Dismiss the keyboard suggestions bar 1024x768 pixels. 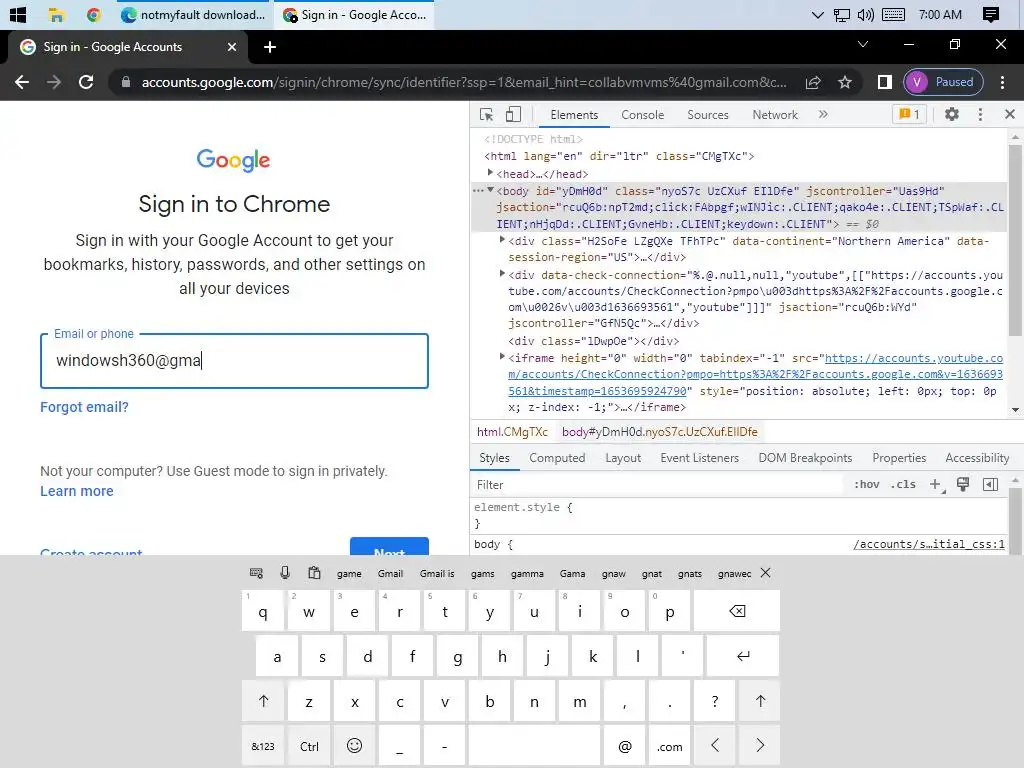point(765,573)
